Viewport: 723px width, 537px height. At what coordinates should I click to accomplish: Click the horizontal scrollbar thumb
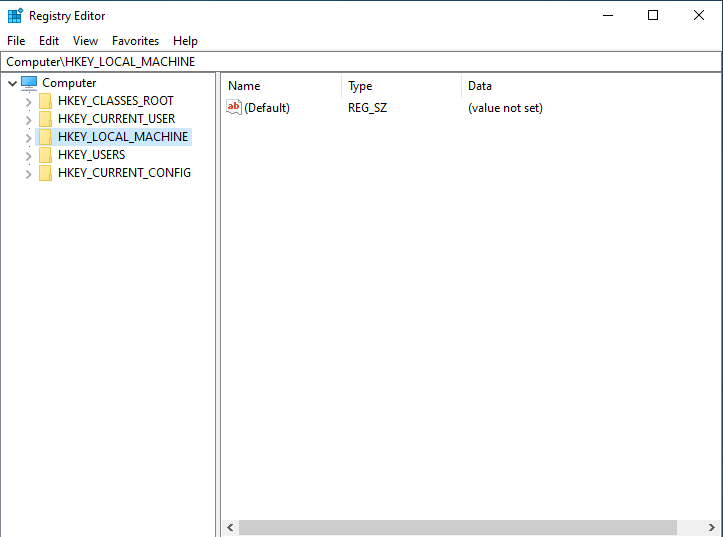[457, 527]
